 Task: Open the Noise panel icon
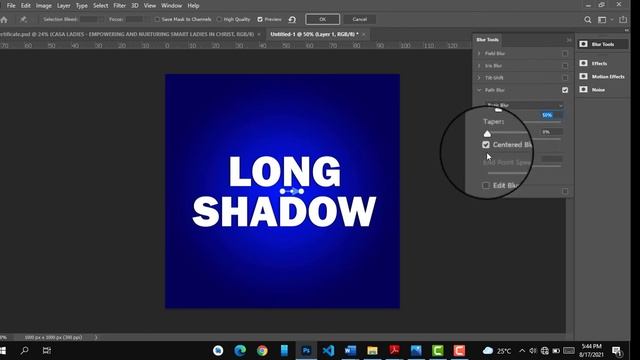pos(584,89)
